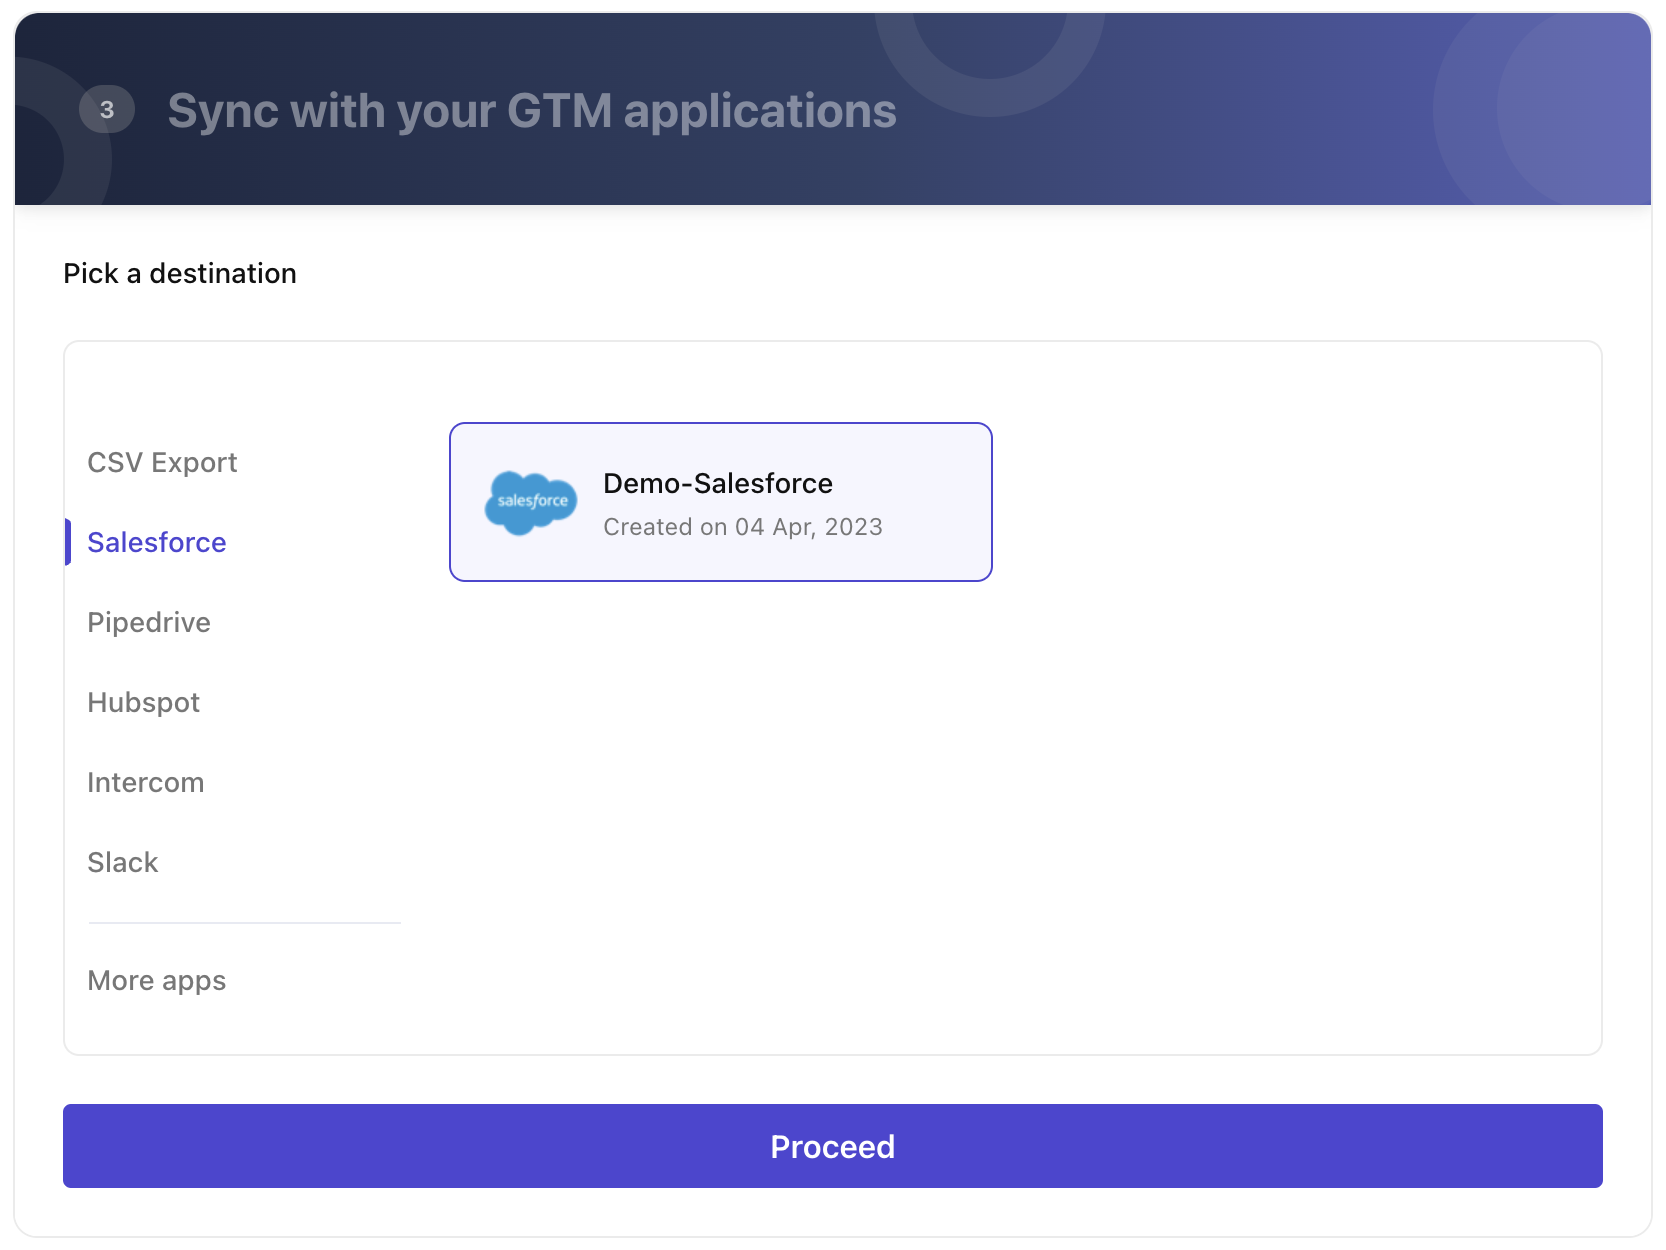Viewport: 1666px width, 1250px height.
Task: Select the CSV Export destination
Action: [162, 462]
